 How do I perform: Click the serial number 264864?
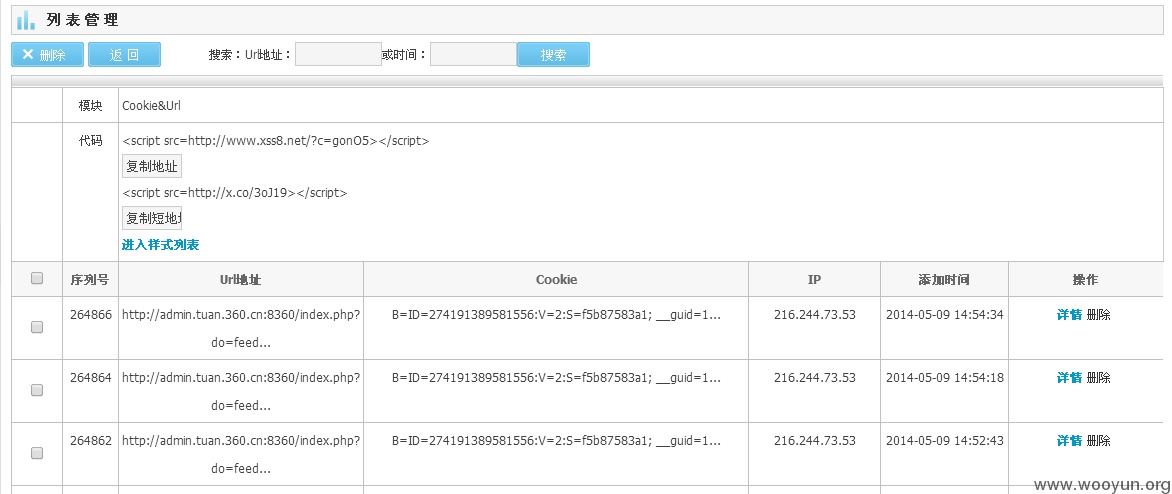[90, 378]
